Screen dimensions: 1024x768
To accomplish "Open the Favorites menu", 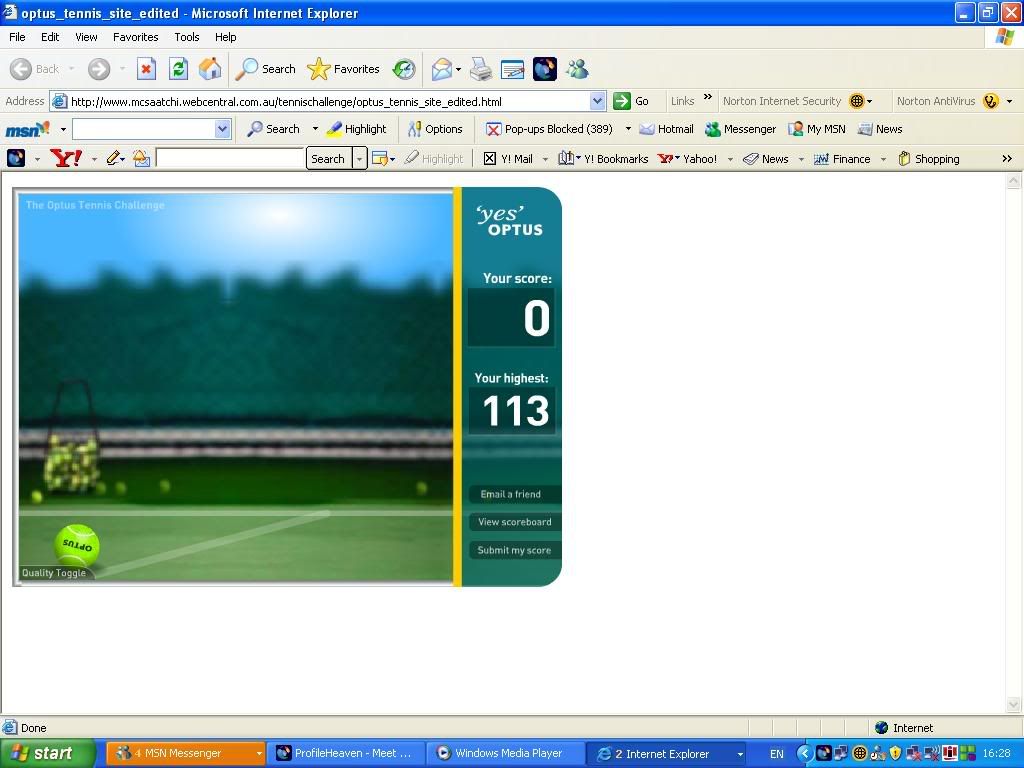I will pos(135,37).
